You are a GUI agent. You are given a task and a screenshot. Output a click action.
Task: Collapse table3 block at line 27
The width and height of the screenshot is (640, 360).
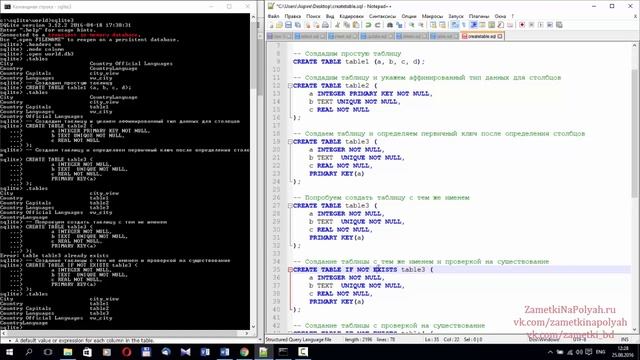click(290, 206)
